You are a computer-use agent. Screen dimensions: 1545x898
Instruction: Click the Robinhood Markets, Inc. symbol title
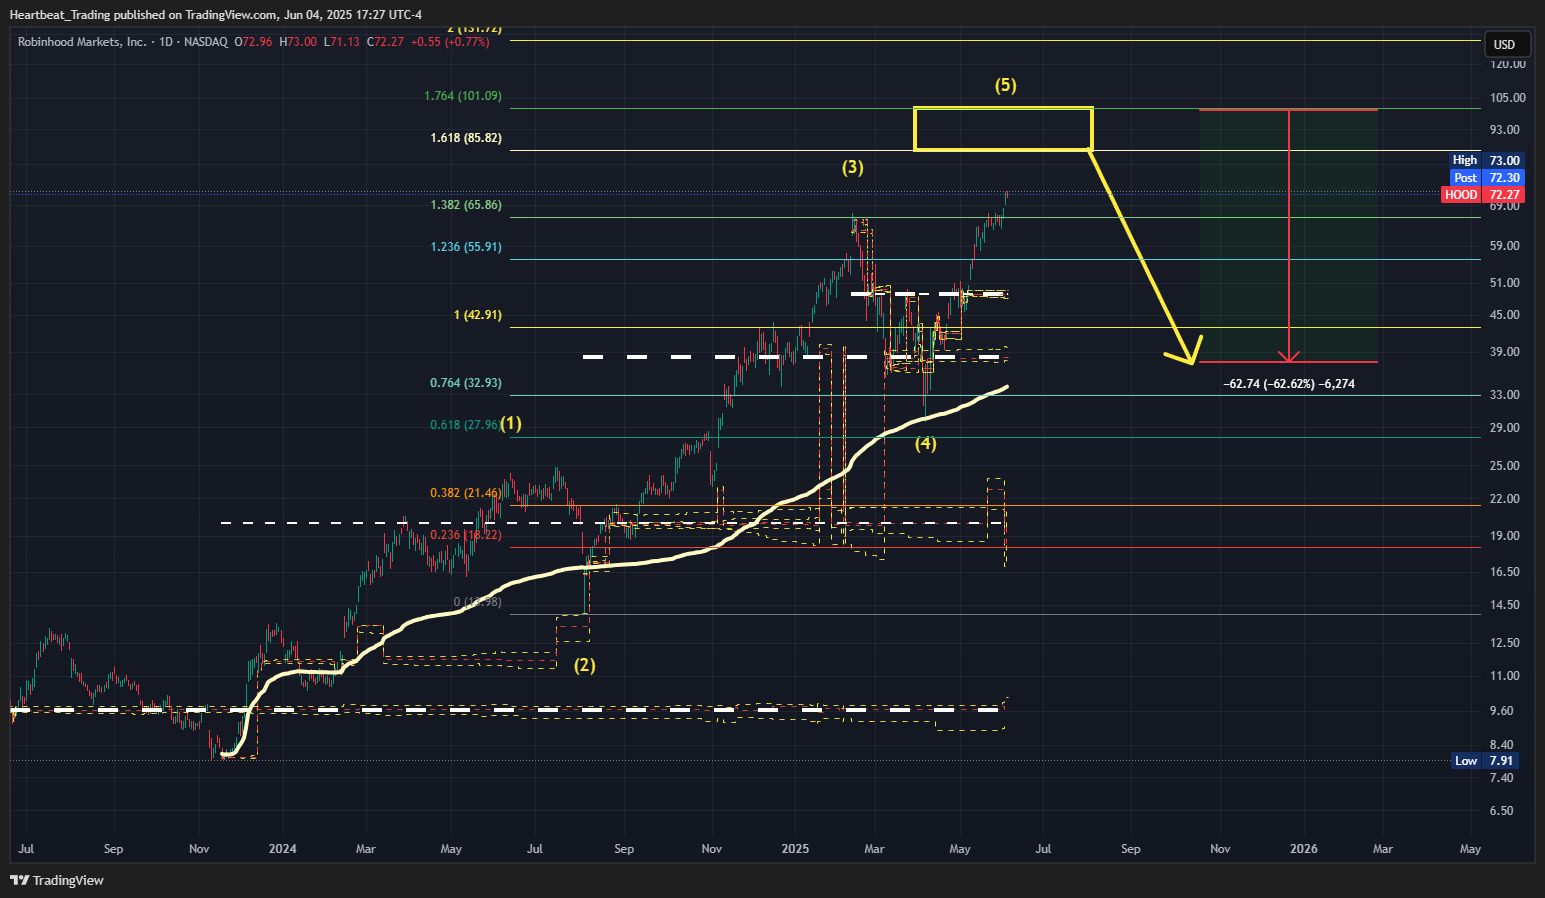82,42
